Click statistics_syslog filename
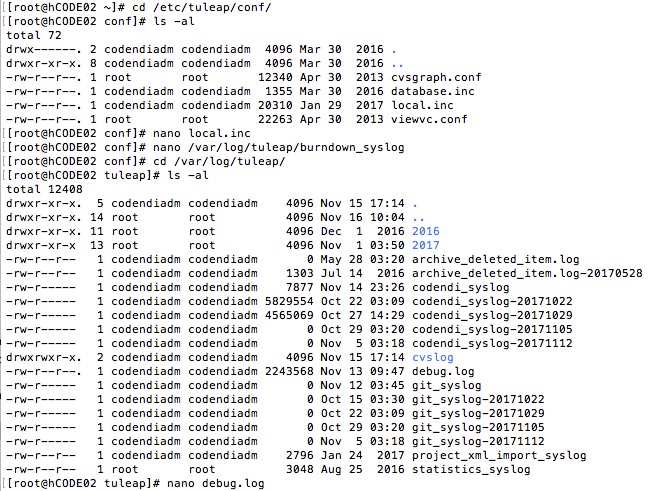This screenshot has width=657, height=491. tap(471, 470)
